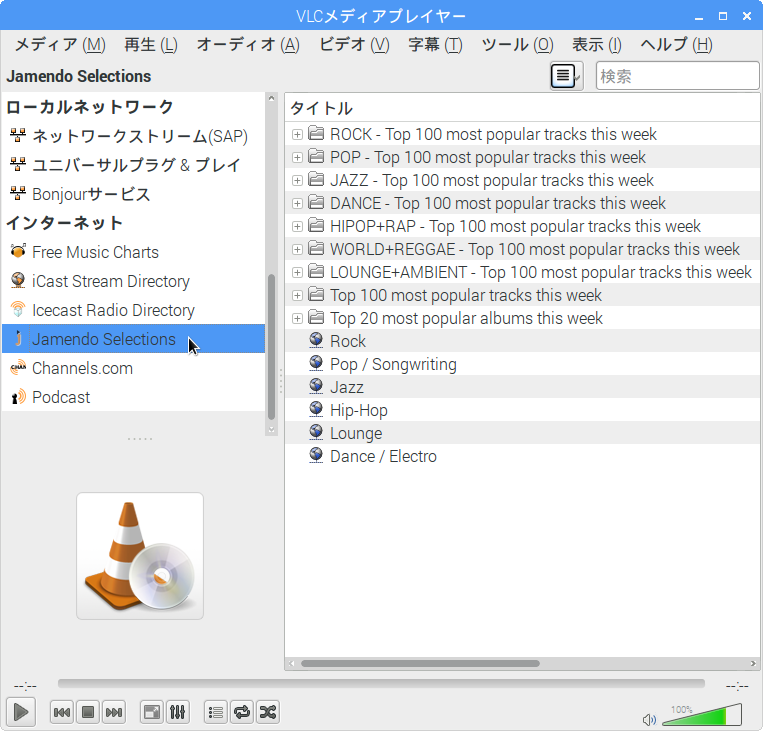This screenshot has width=763, height=731.
Task: Mute audio using the speaker icon
Action: [649, 718]
